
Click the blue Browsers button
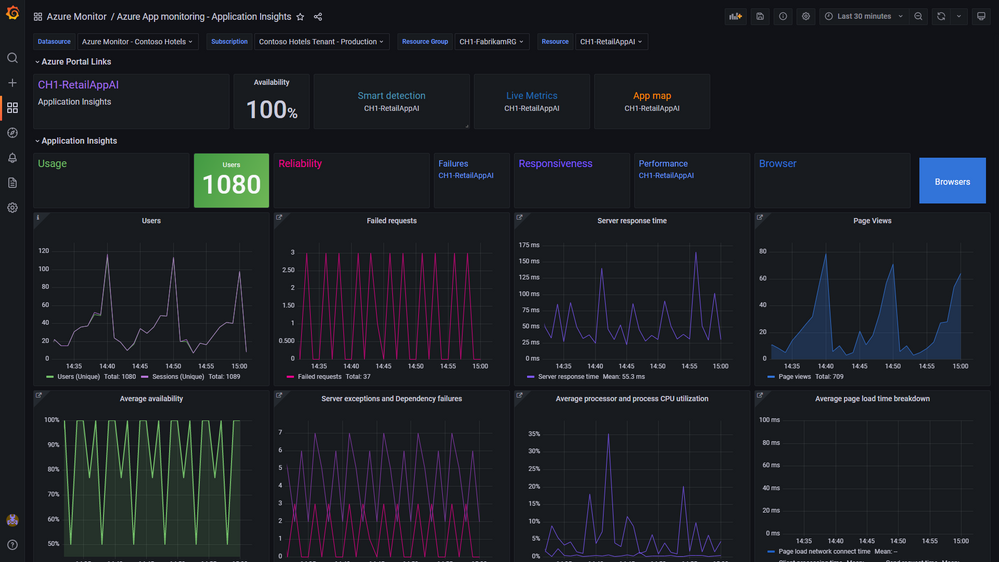click(x=952, y=181)
